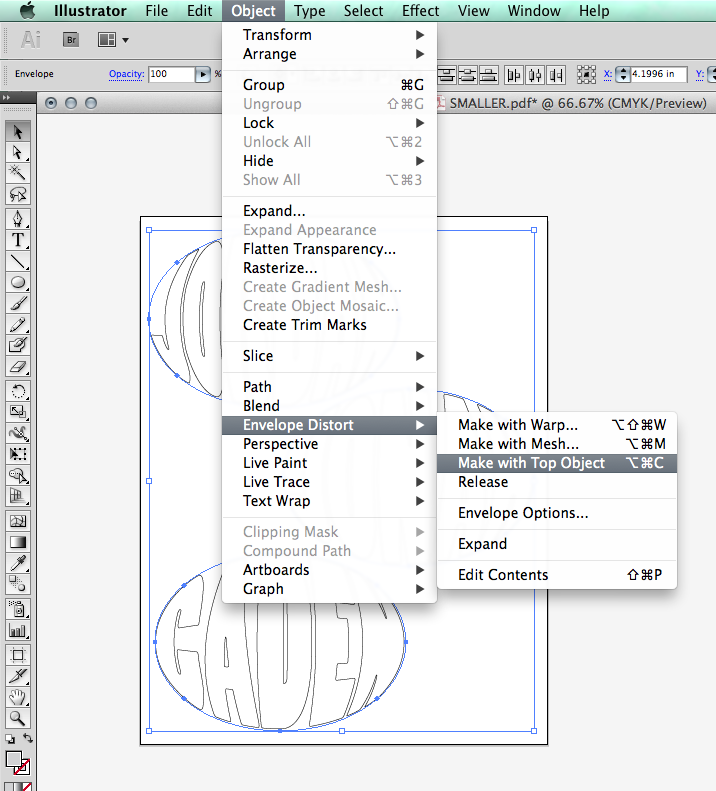Reset to default fill and stroke

tap(10, 739)
